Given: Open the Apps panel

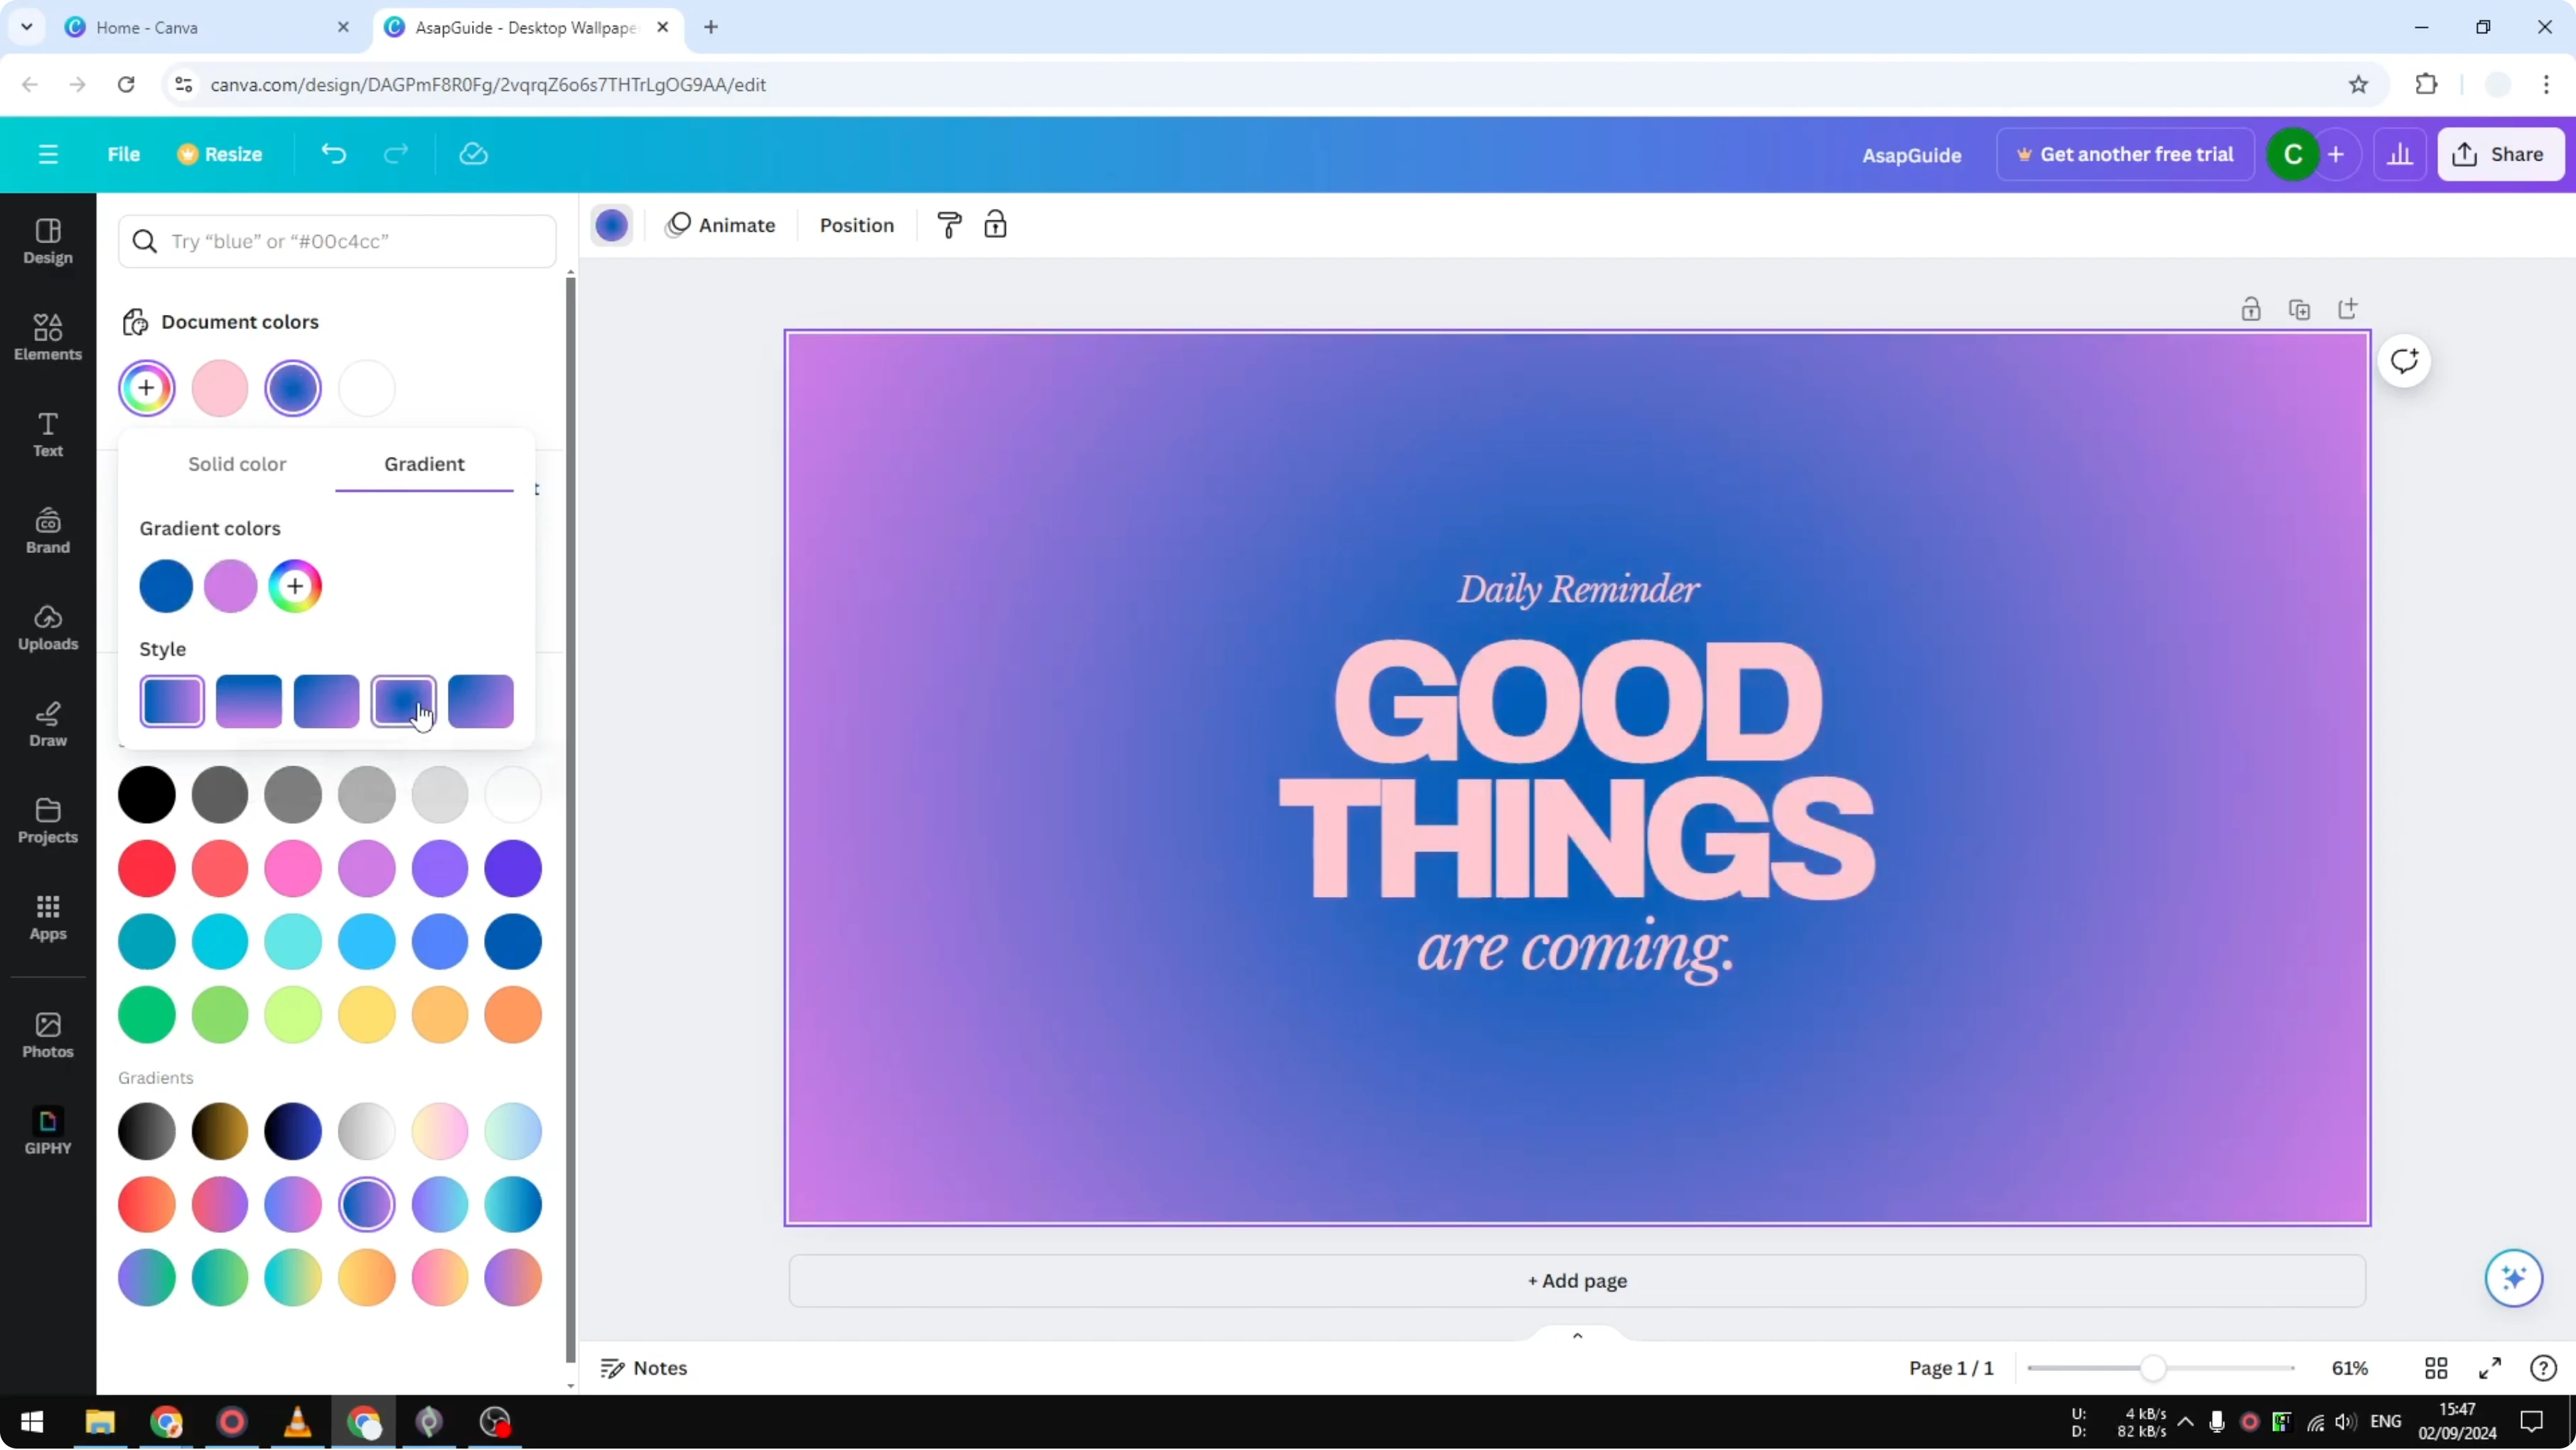Looking at the screenshot, I should click(48, 917).
